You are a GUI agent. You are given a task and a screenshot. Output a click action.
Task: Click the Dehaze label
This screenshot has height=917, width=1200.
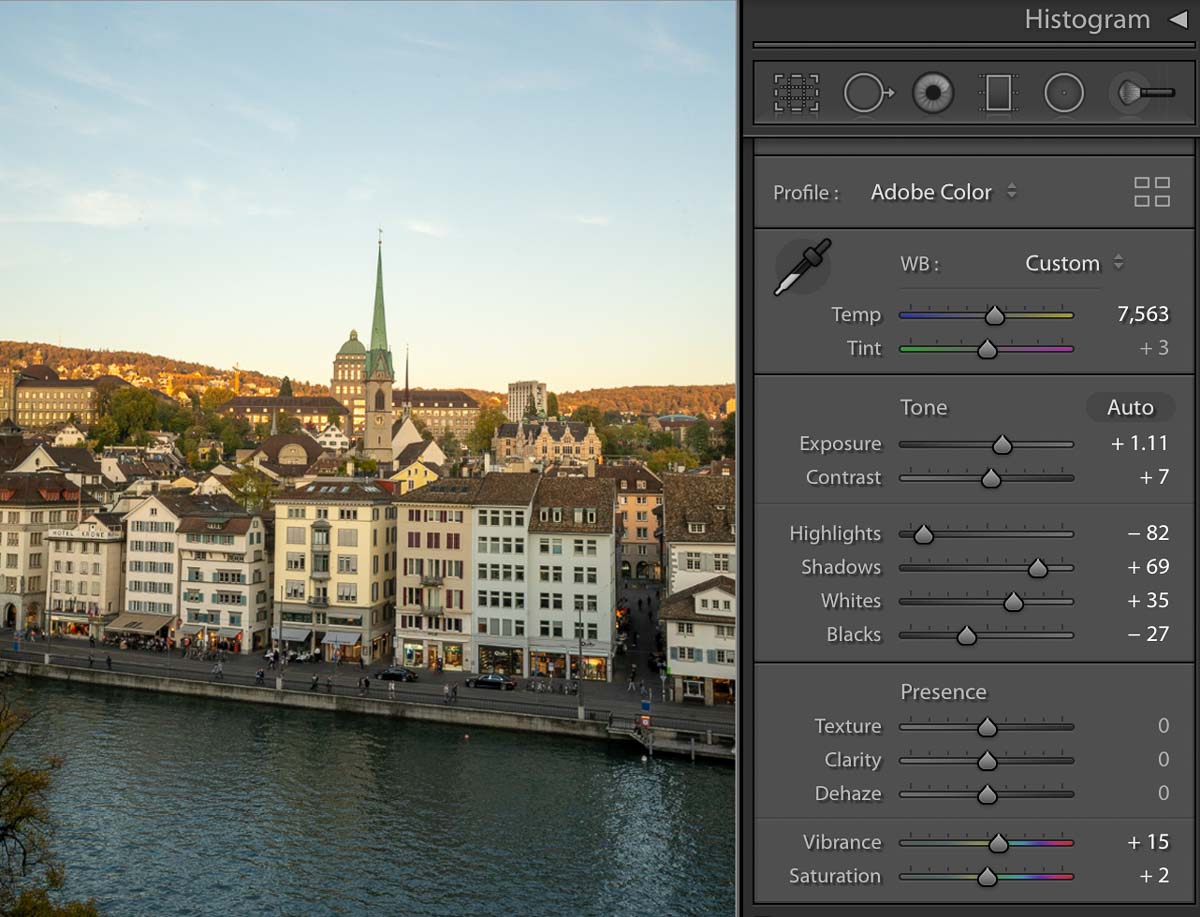[x=848, y=793]
